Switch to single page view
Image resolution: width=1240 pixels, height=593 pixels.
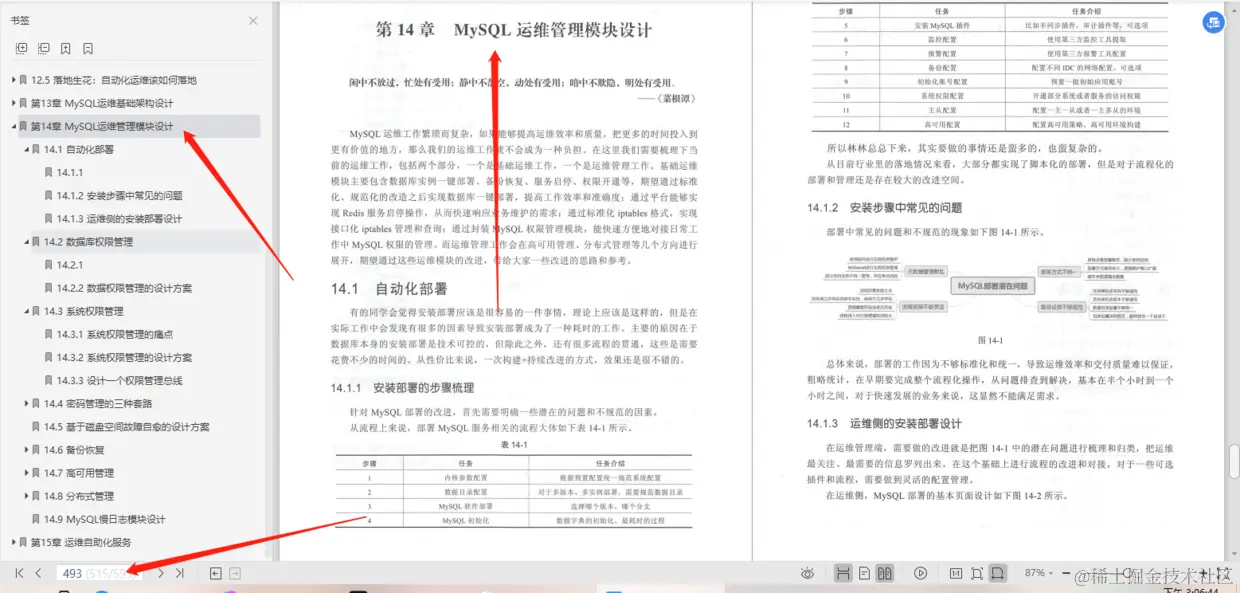[x=864, y=573]
